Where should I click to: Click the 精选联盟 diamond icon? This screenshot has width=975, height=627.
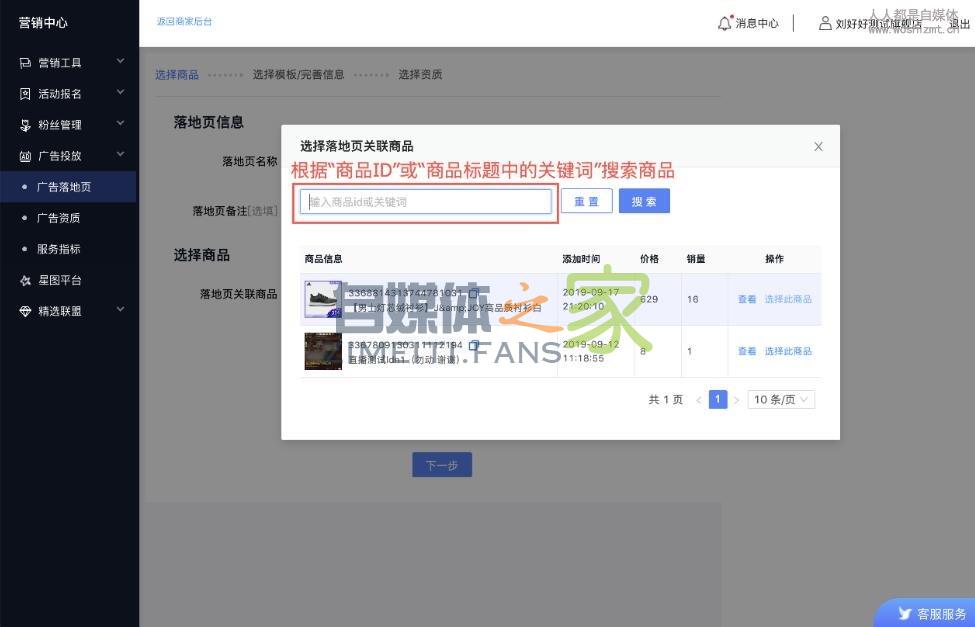[x=26, y=311]
